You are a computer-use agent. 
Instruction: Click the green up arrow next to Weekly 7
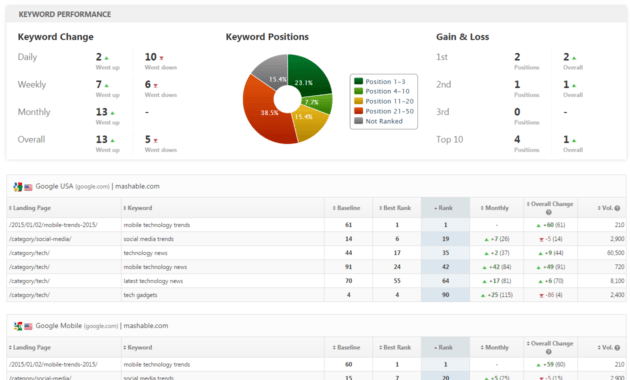click(106, 86)
